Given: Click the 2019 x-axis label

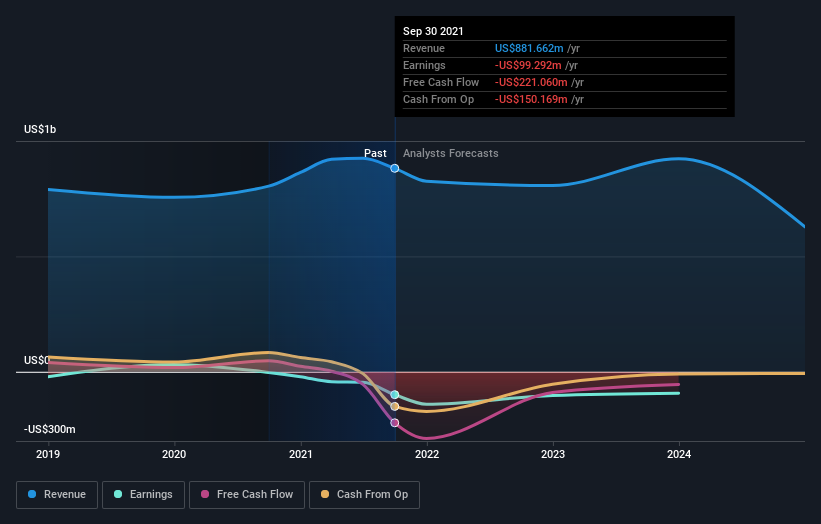Looking at the screenshot, I should (48, 454).
